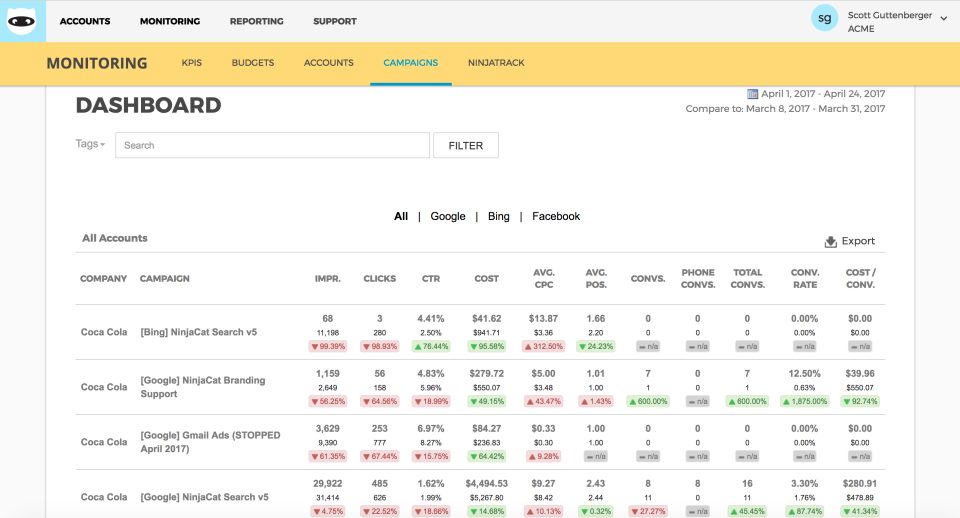Click the $279.72 cost value

[x=487, y=373]
